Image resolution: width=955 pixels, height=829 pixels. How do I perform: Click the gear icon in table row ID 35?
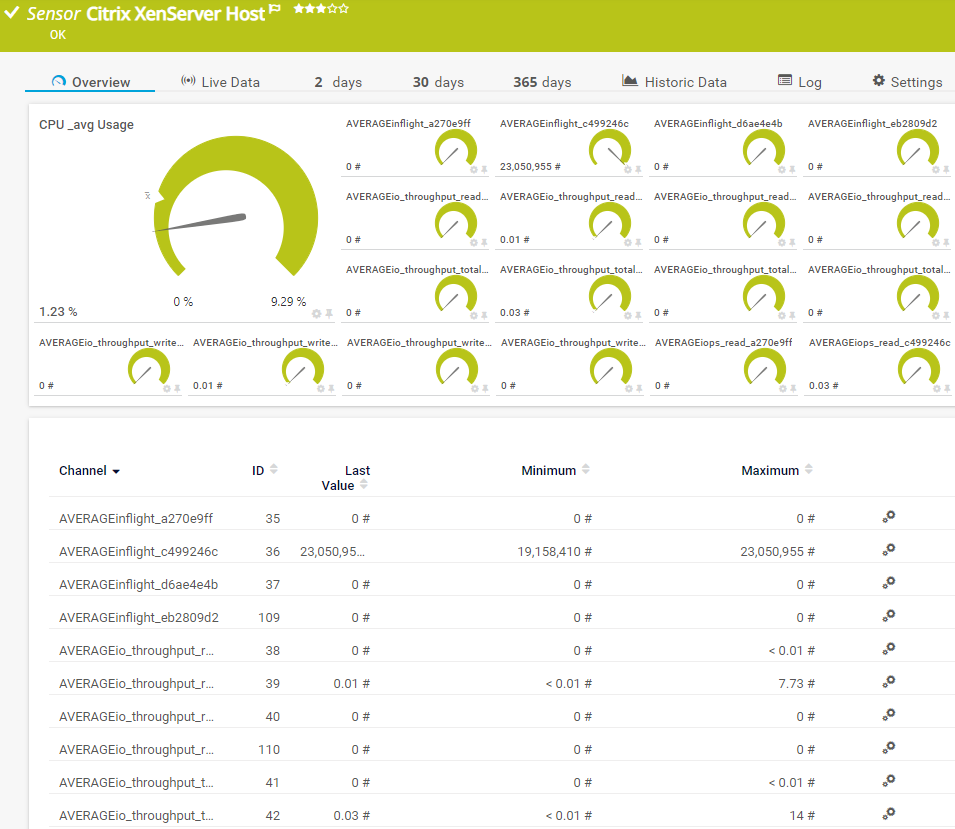pyautogui.click(x=888, y=517)
